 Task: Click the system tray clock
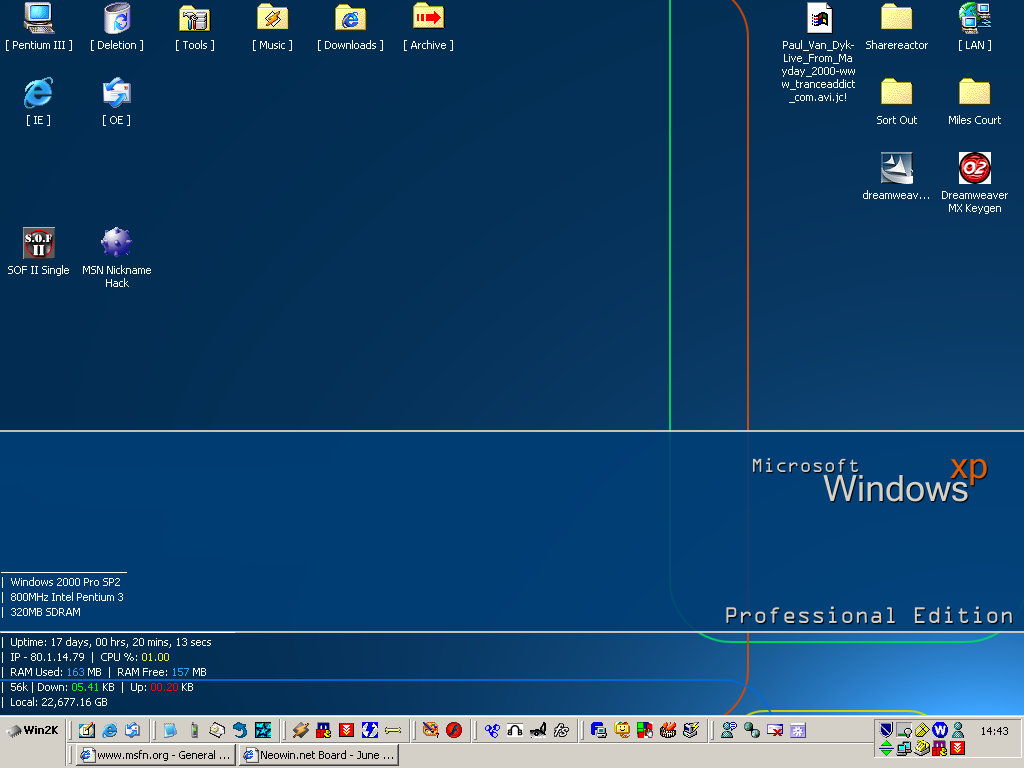click(x=994, y=731)
